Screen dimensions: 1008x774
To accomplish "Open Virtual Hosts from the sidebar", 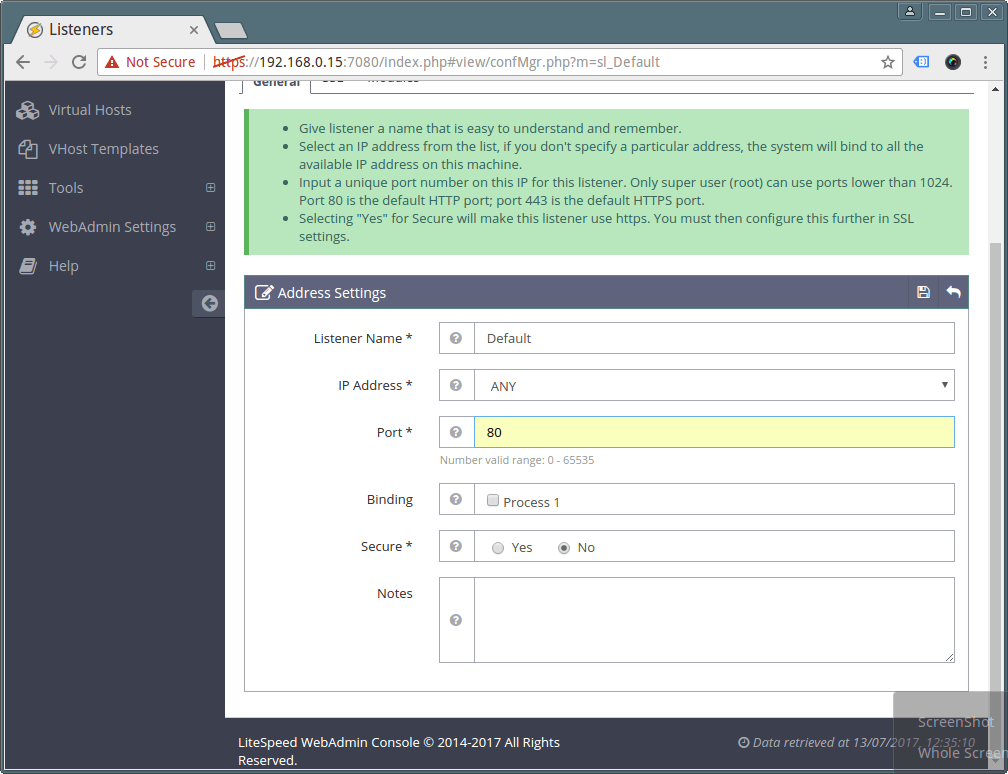I will pyautogui.click(x=89, y=110).
